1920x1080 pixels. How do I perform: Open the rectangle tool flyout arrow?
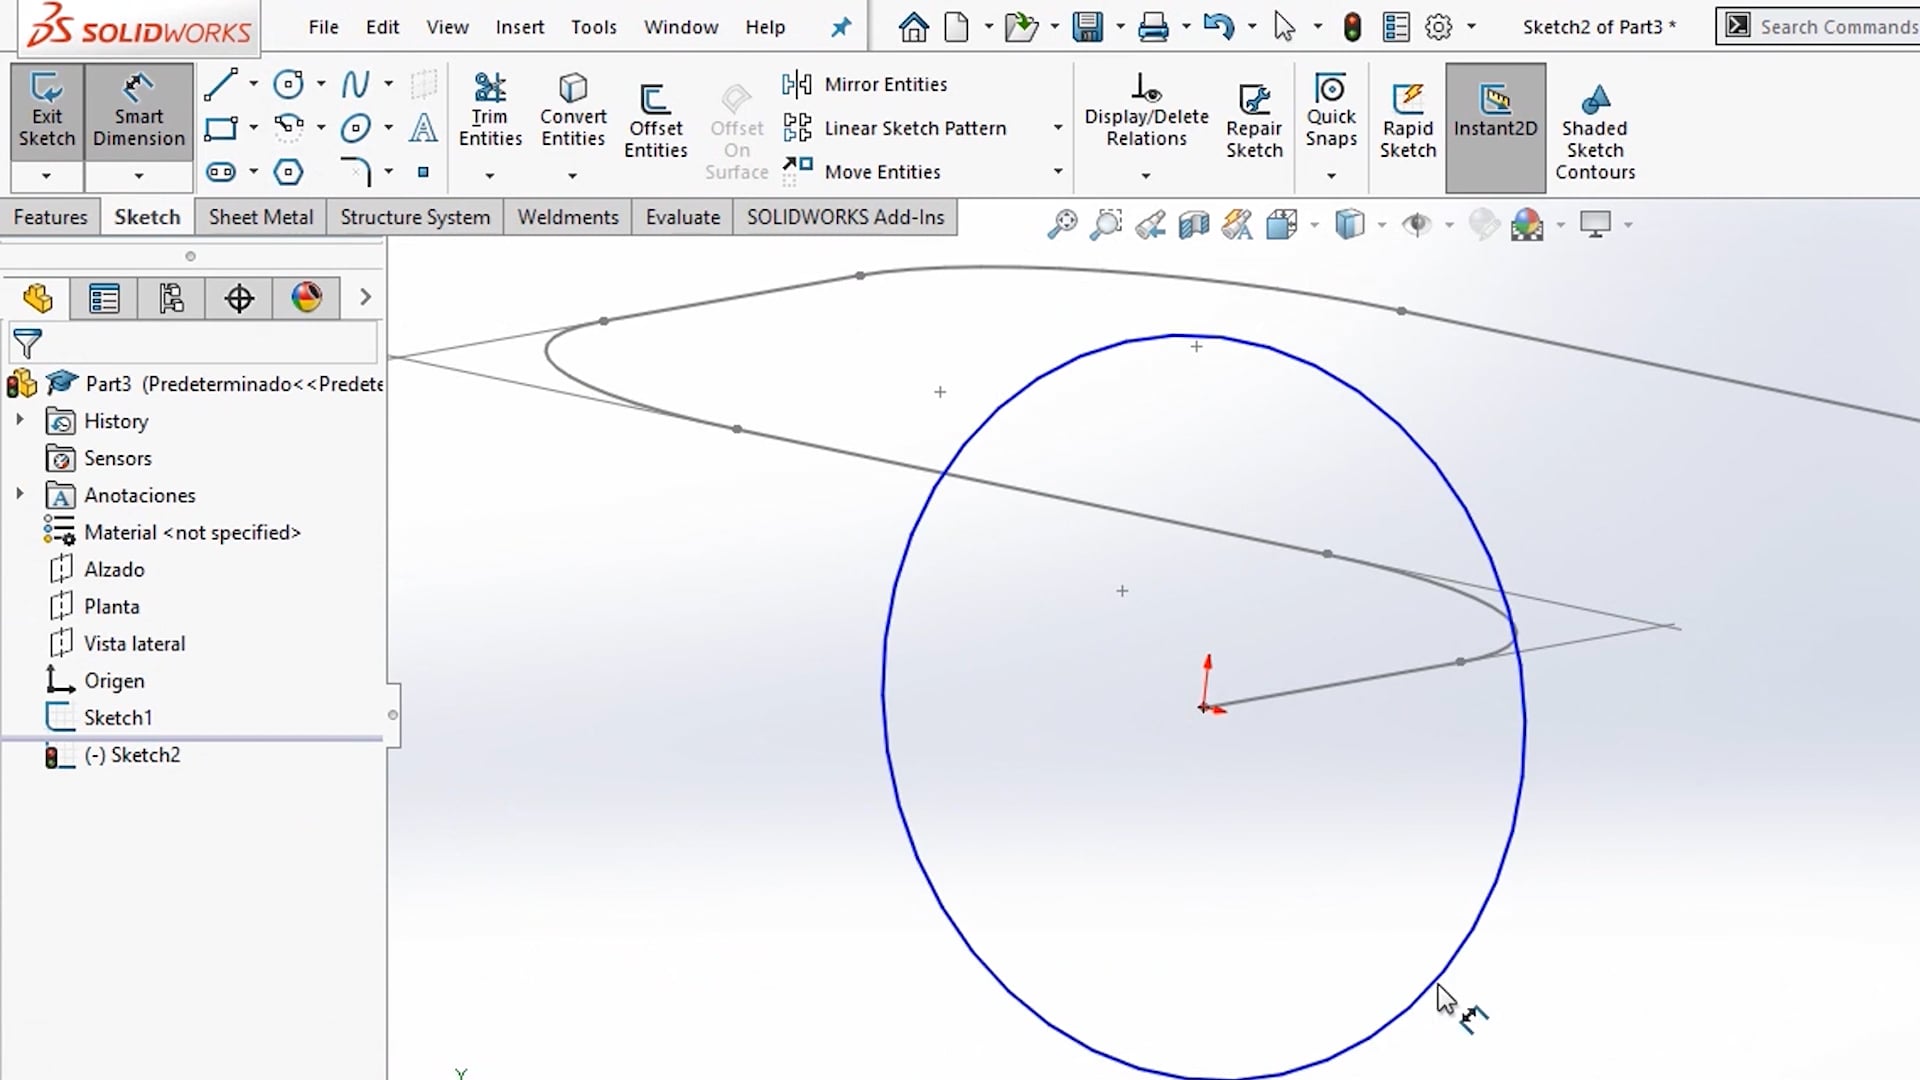[253, 128]
